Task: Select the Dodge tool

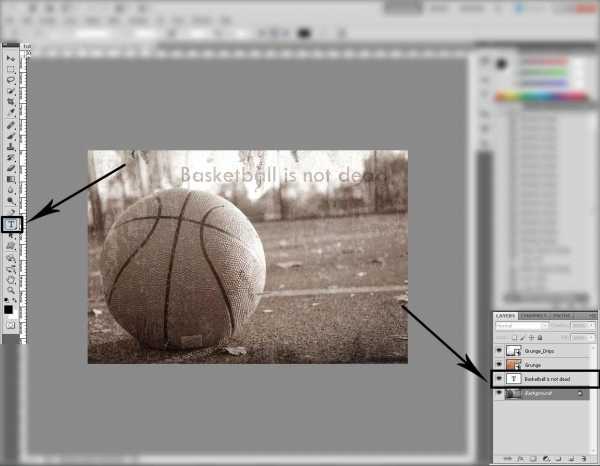Action: point(11,200)
